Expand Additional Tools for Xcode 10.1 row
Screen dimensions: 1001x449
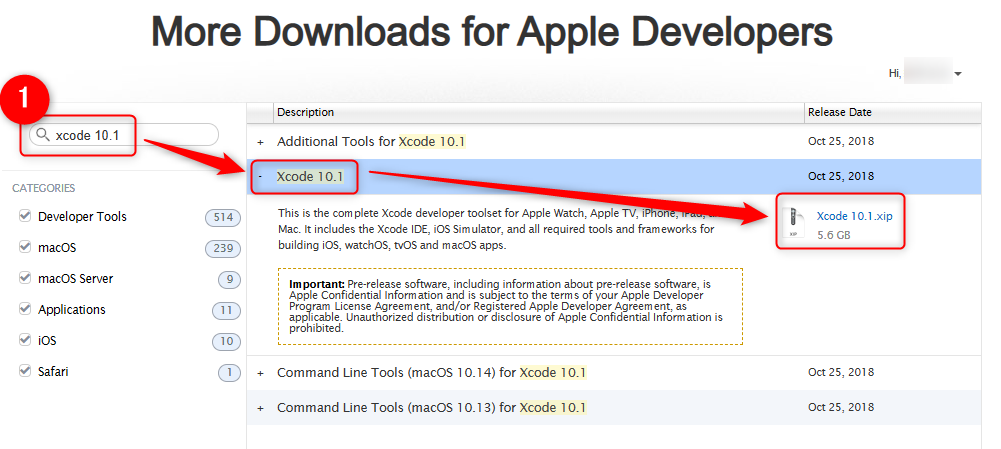pos(260,142)
